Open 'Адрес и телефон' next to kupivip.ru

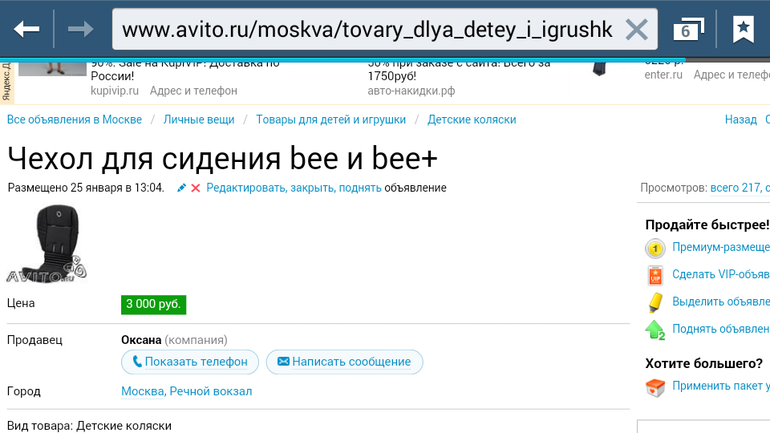(193, 91)
